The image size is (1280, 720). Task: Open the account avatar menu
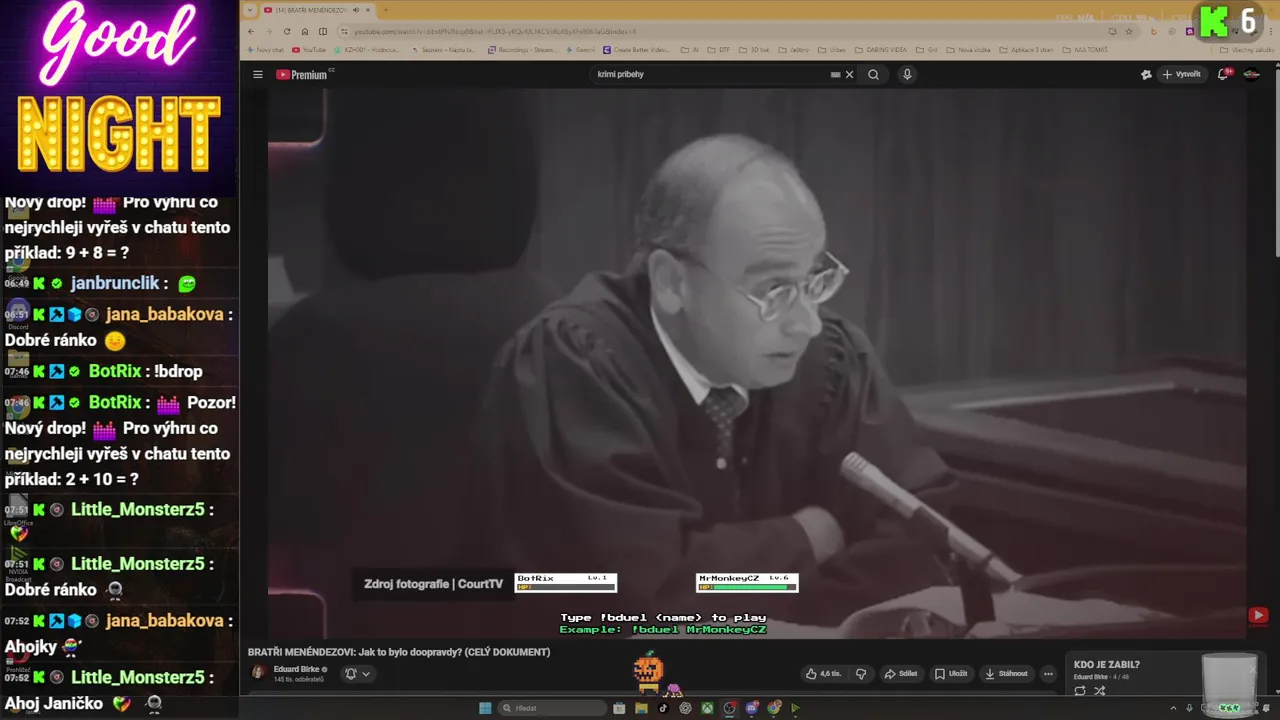tap(1251, 75)
